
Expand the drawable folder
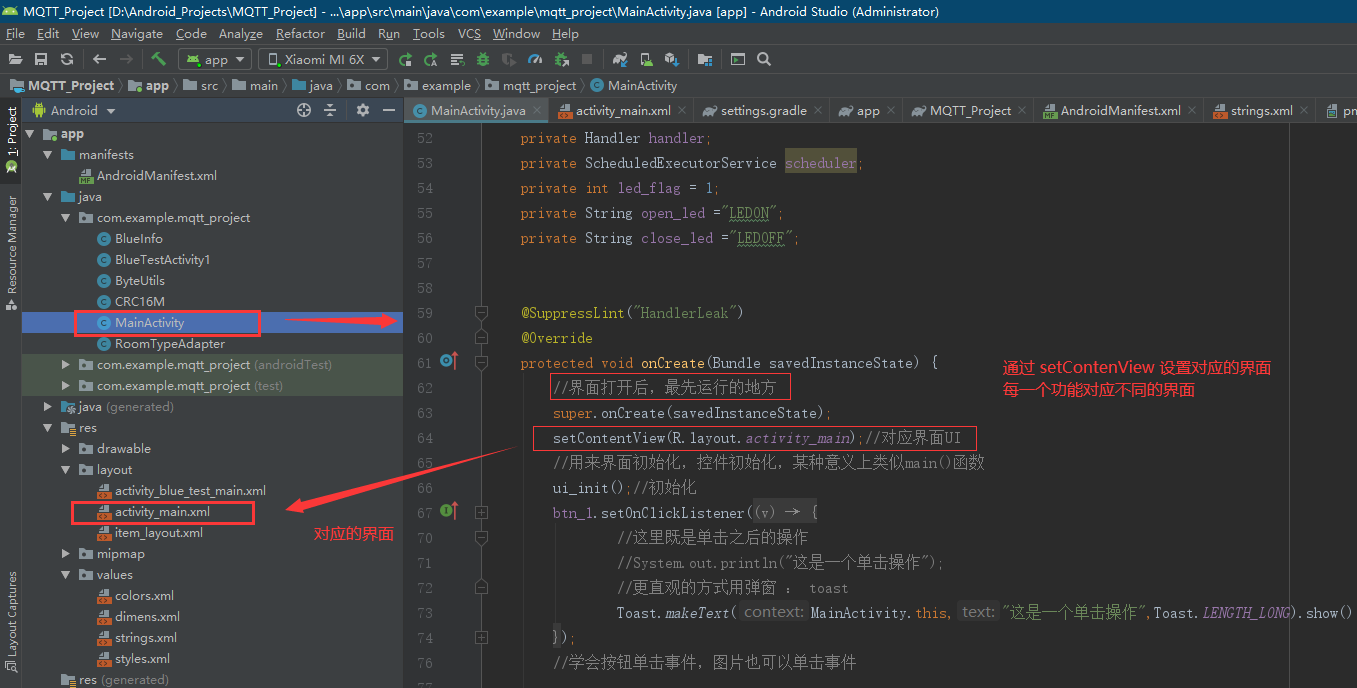pyautogui.click(x=67, y=449)
